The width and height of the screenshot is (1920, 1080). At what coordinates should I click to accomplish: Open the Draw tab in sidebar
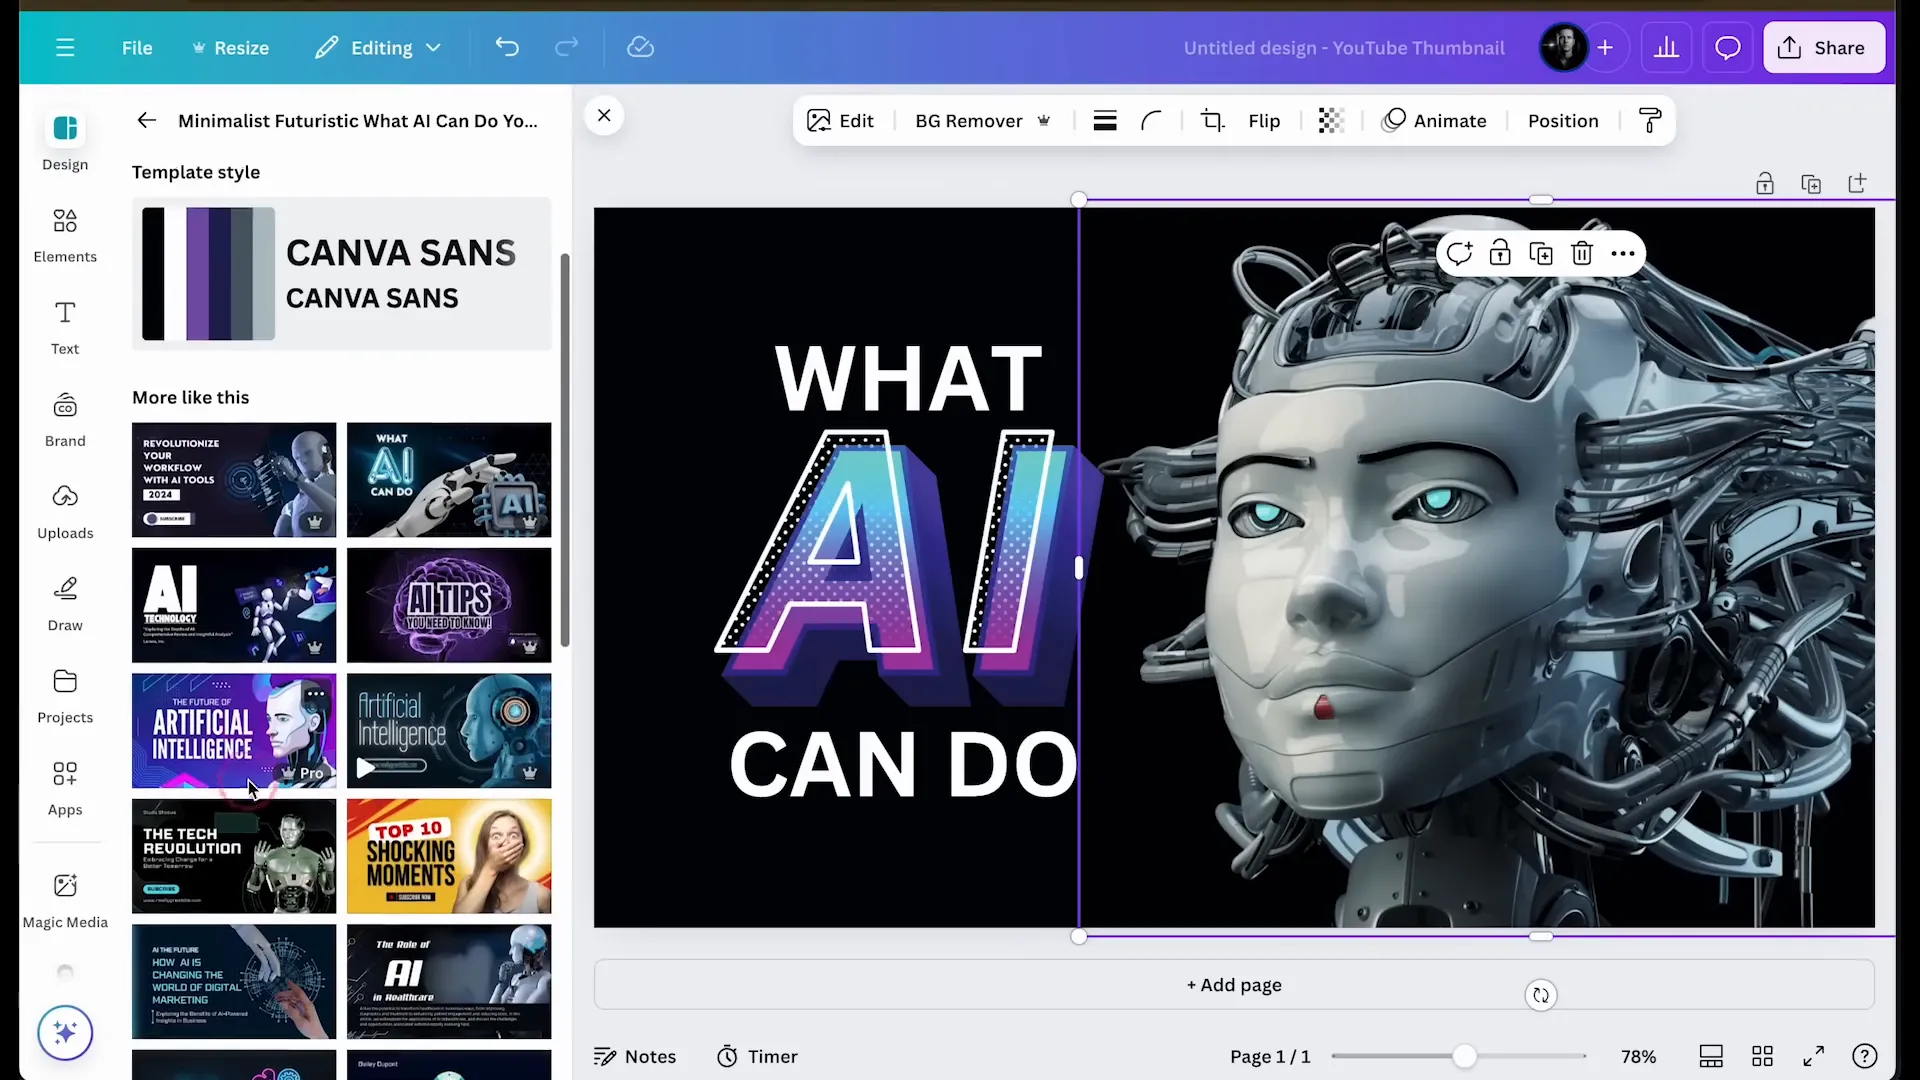pyautogui.click(x=65, y=604)
